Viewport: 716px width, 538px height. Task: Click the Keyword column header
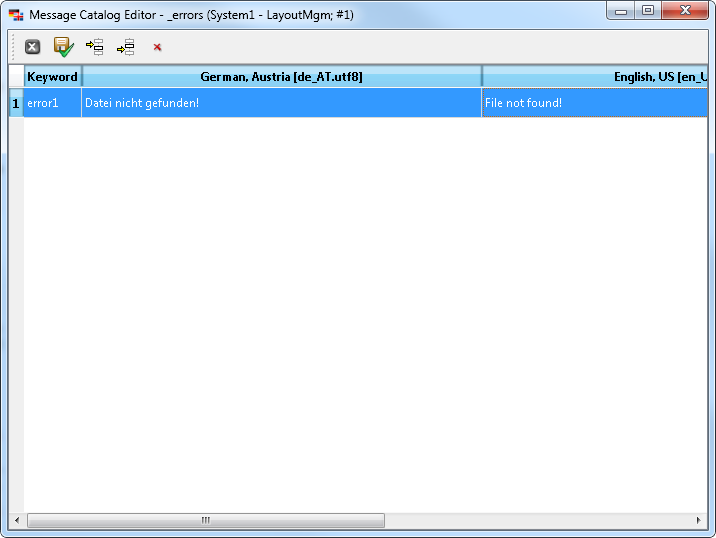(53, 76)
